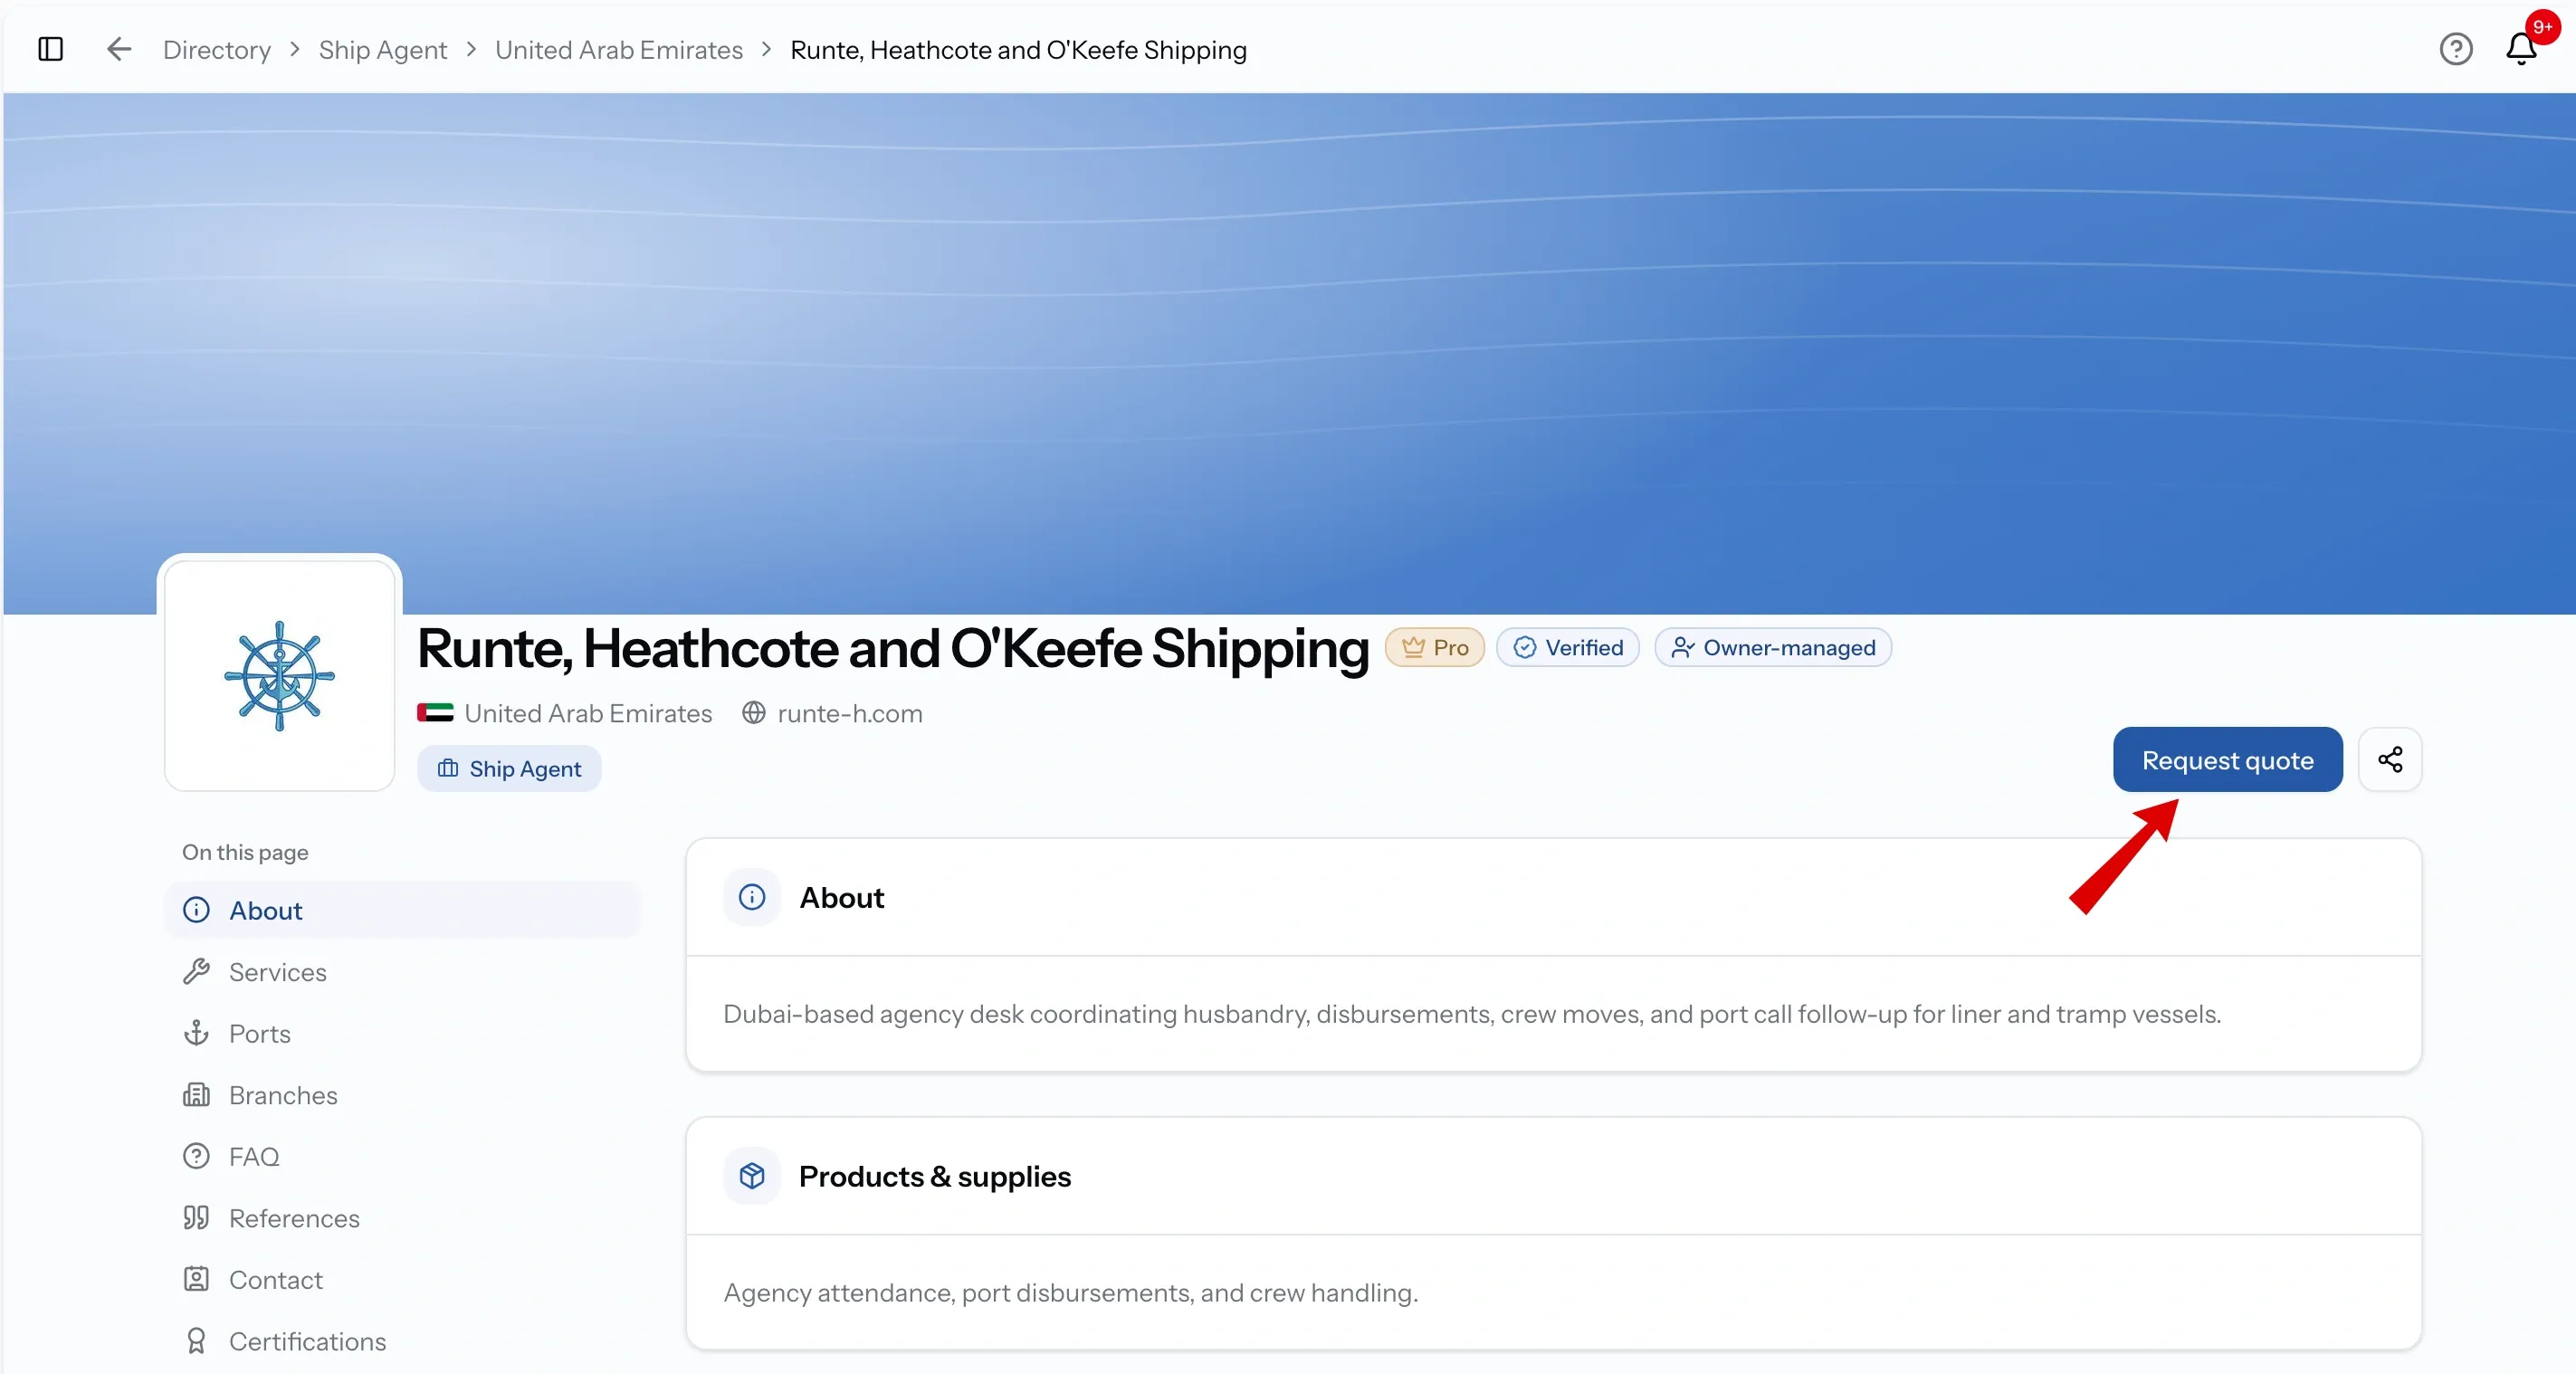Click the Ship Agent category tag
The image size is (2576, 1374).
(x=509, y=769)
